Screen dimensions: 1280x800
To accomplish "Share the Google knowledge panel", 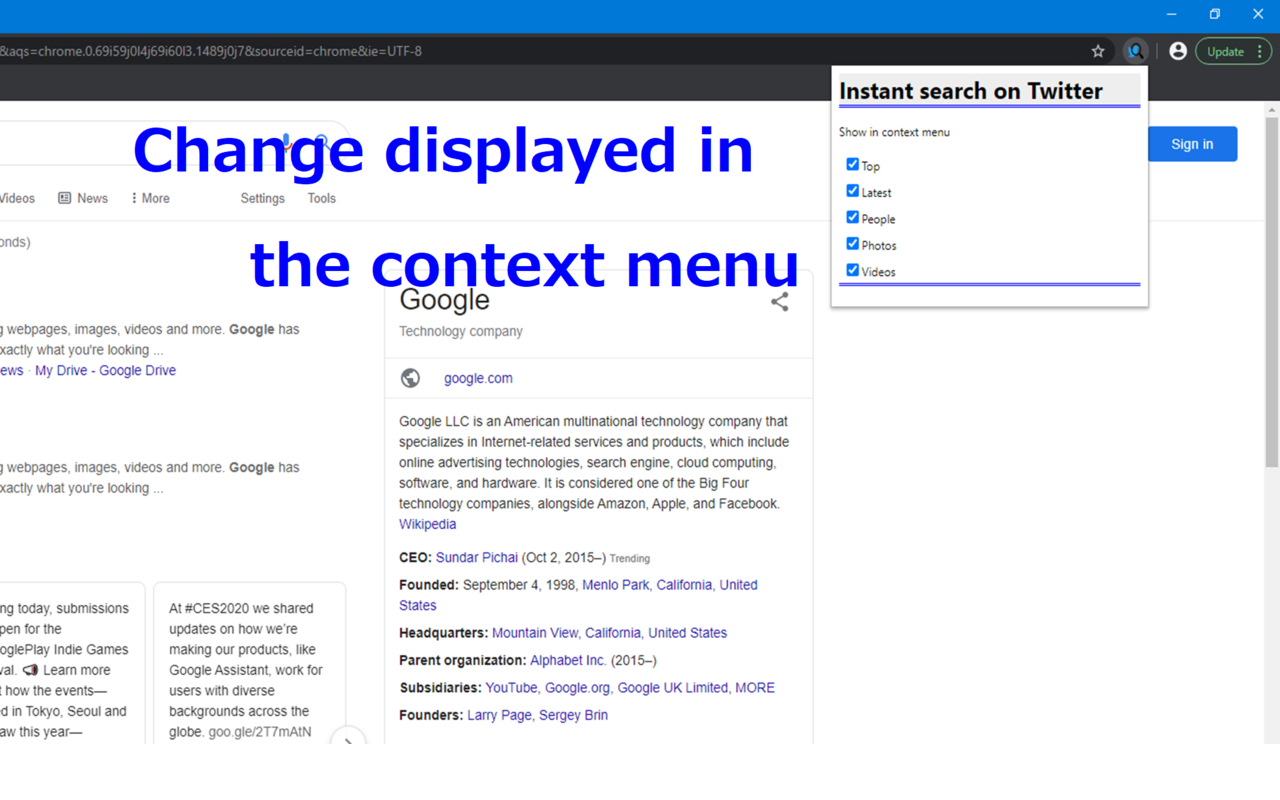I will [x=780, y=301].
